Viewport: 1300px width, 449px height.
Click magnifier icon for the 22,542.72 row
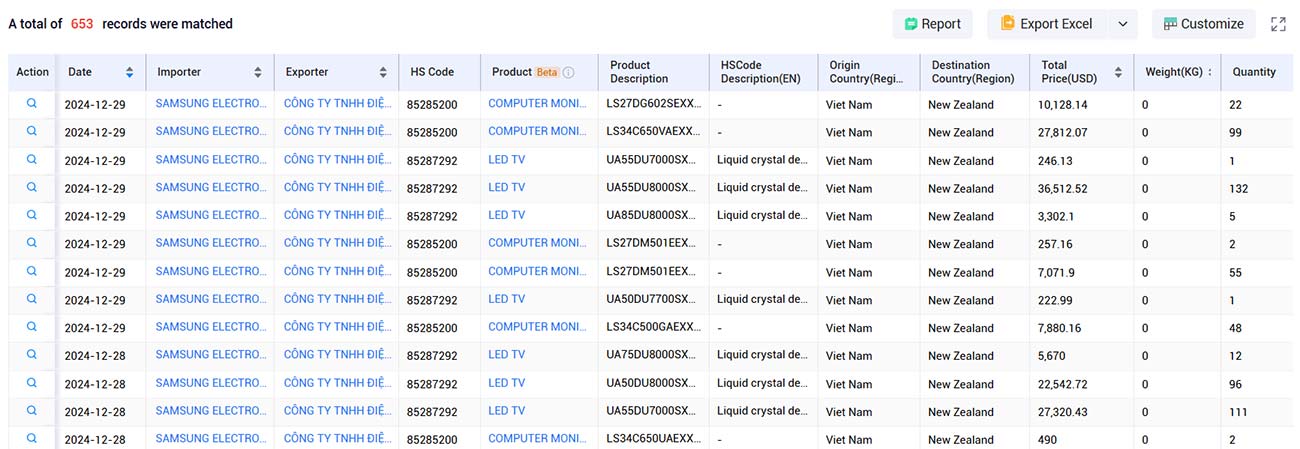click(x=32, y=383)
